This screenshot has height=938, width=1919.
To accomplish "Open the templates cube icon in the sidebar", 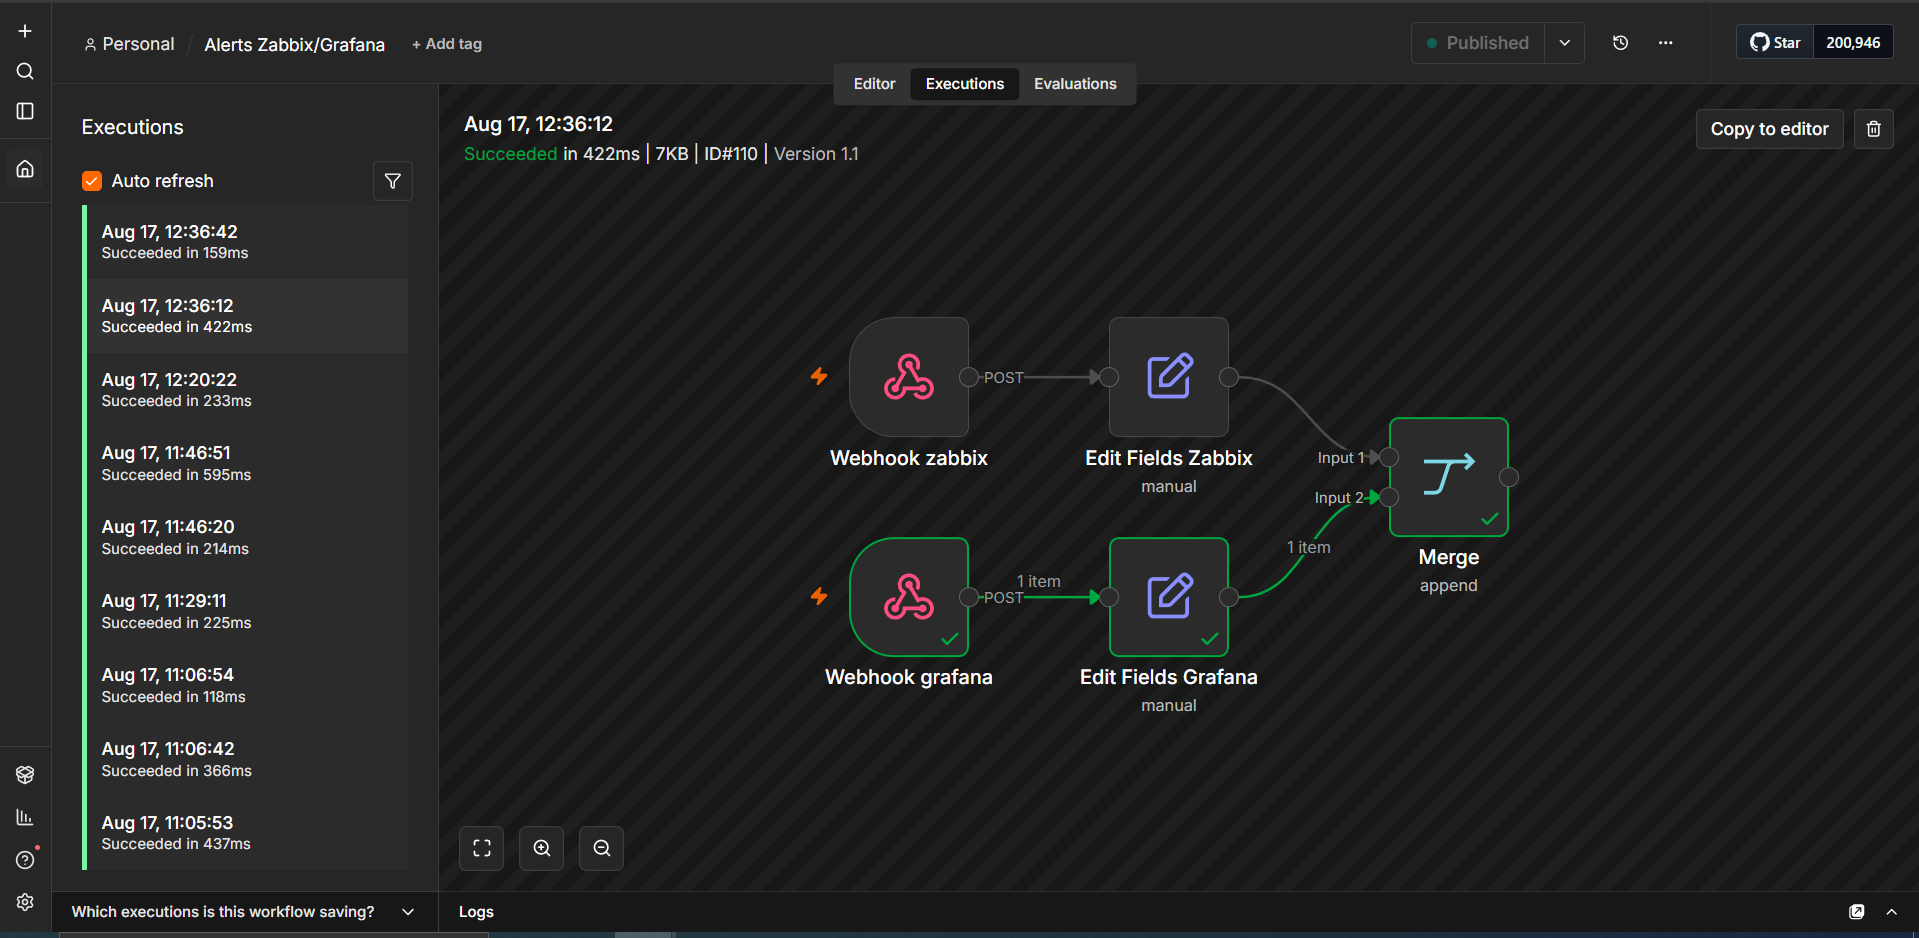I will (x=25, y=775).
